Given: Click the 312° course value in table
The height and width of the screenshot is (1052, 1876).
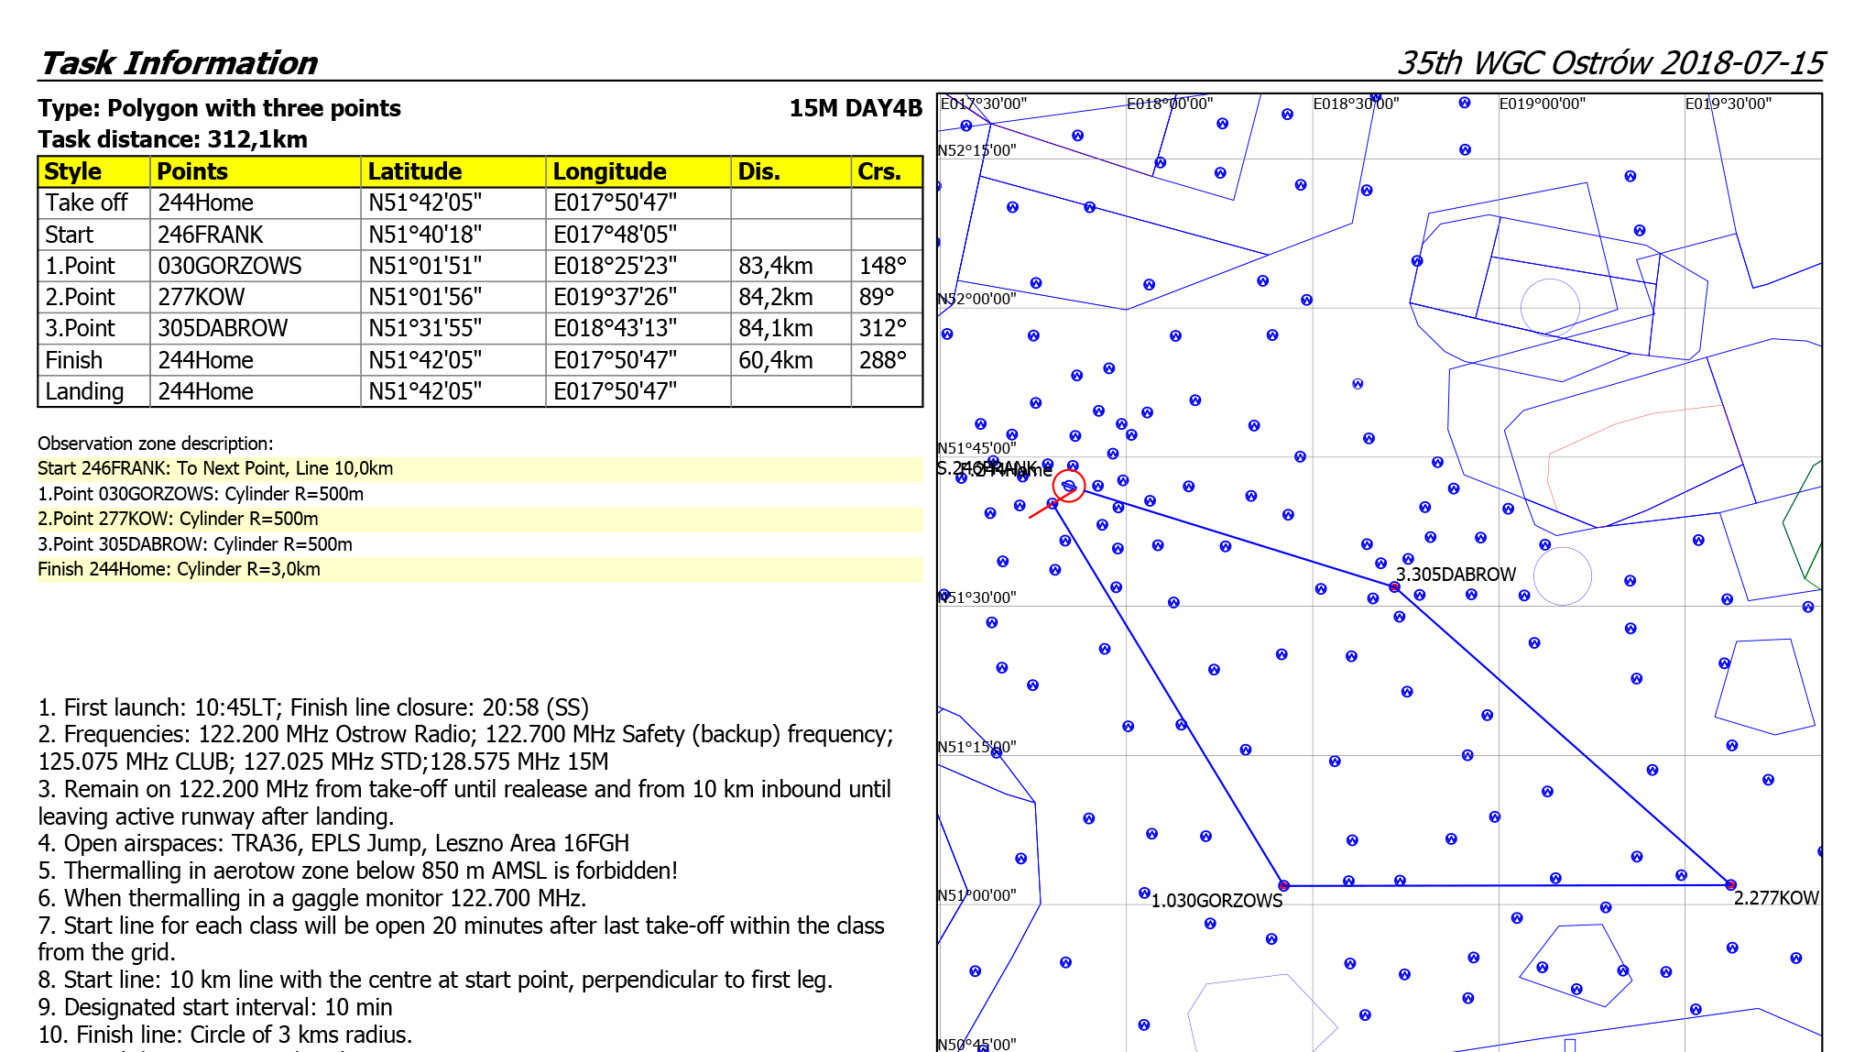Looking at the screenshot, I should tap(883, 328).
